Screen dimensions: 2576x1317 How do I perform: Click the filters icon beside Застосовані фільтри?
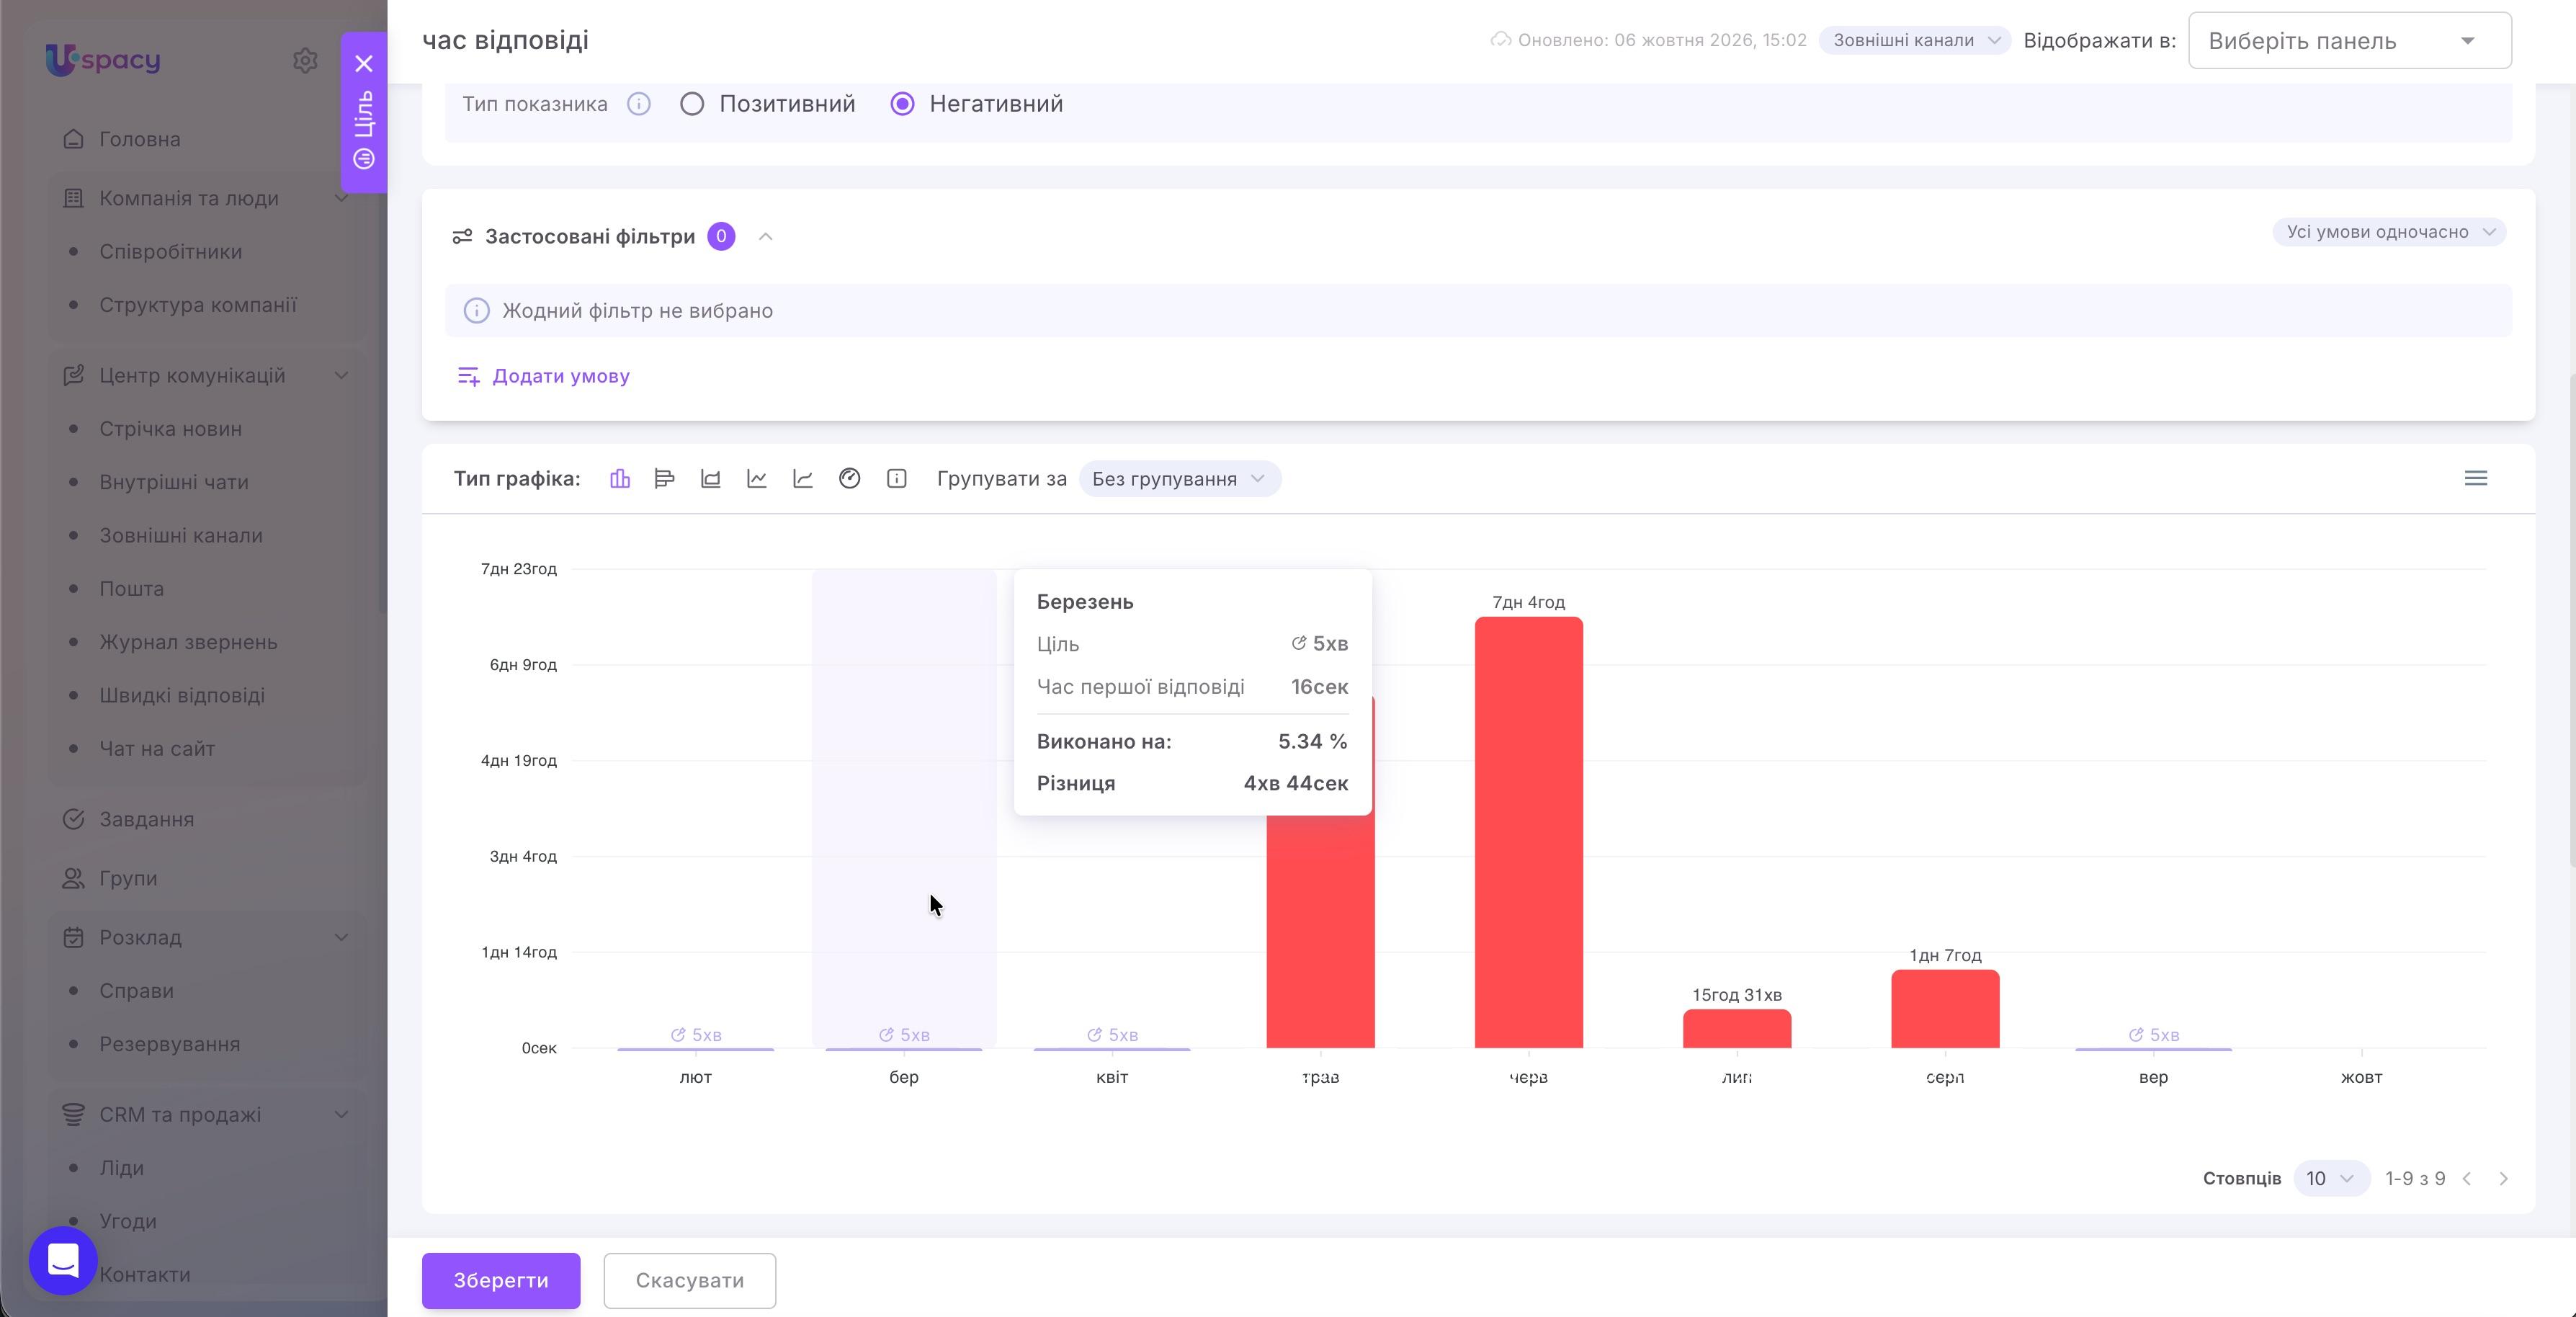coord(462,237)
